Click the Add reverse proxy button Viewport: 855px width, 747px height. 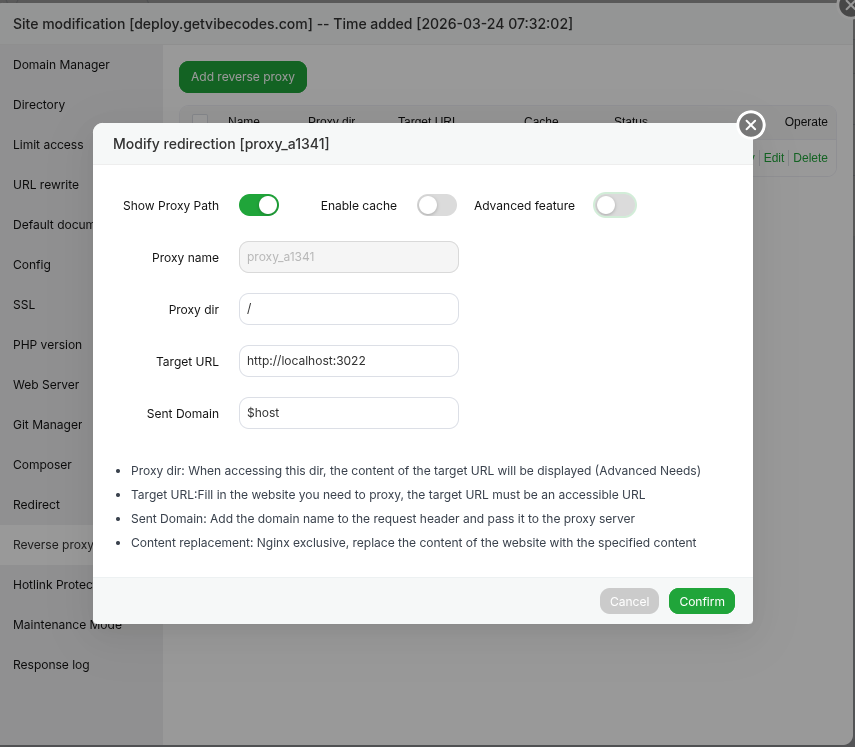click(243, 77)
